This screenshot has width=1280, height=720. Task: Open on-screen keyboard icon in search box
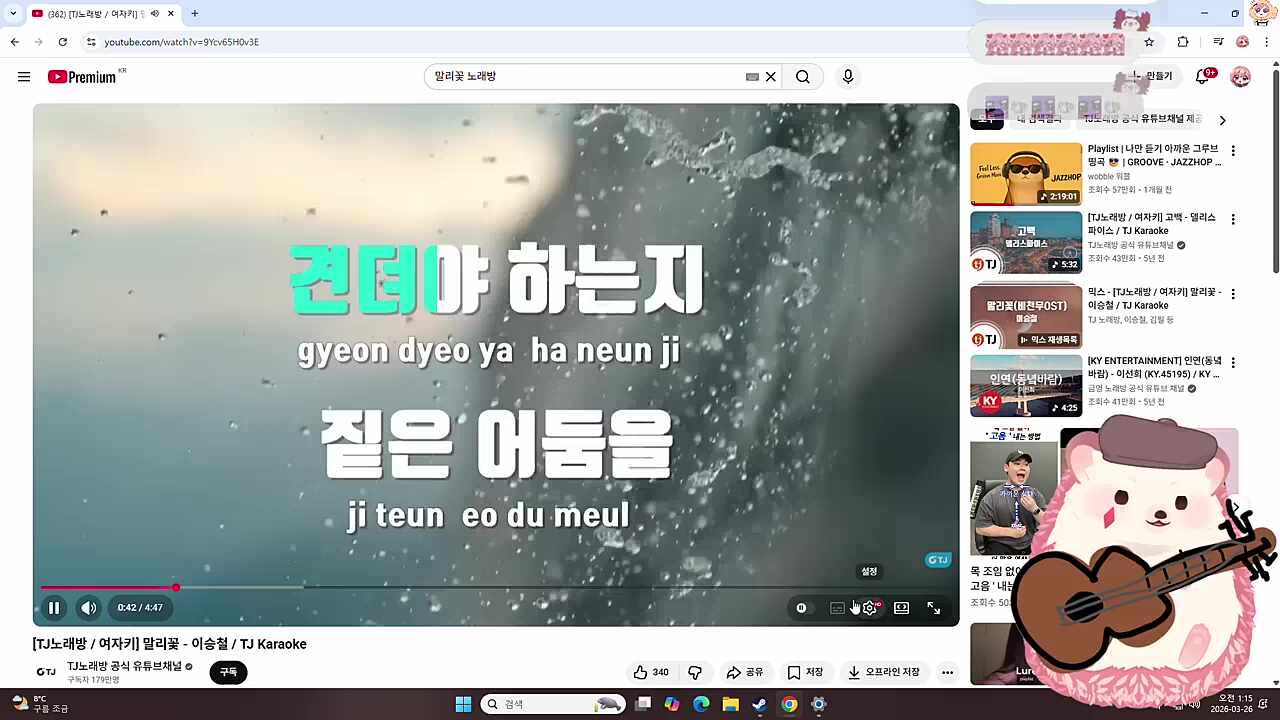(752, 77)
